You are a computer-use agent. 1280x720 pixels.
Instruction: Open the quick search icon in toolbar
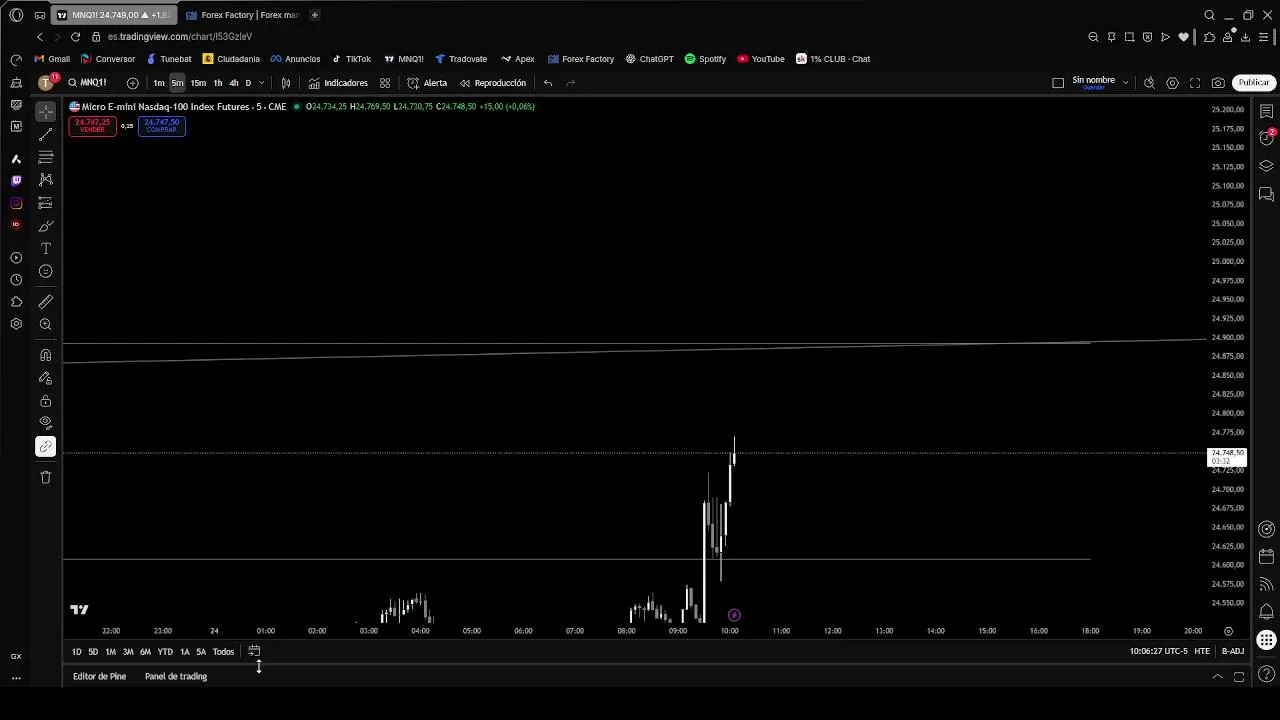point(1149,83)
